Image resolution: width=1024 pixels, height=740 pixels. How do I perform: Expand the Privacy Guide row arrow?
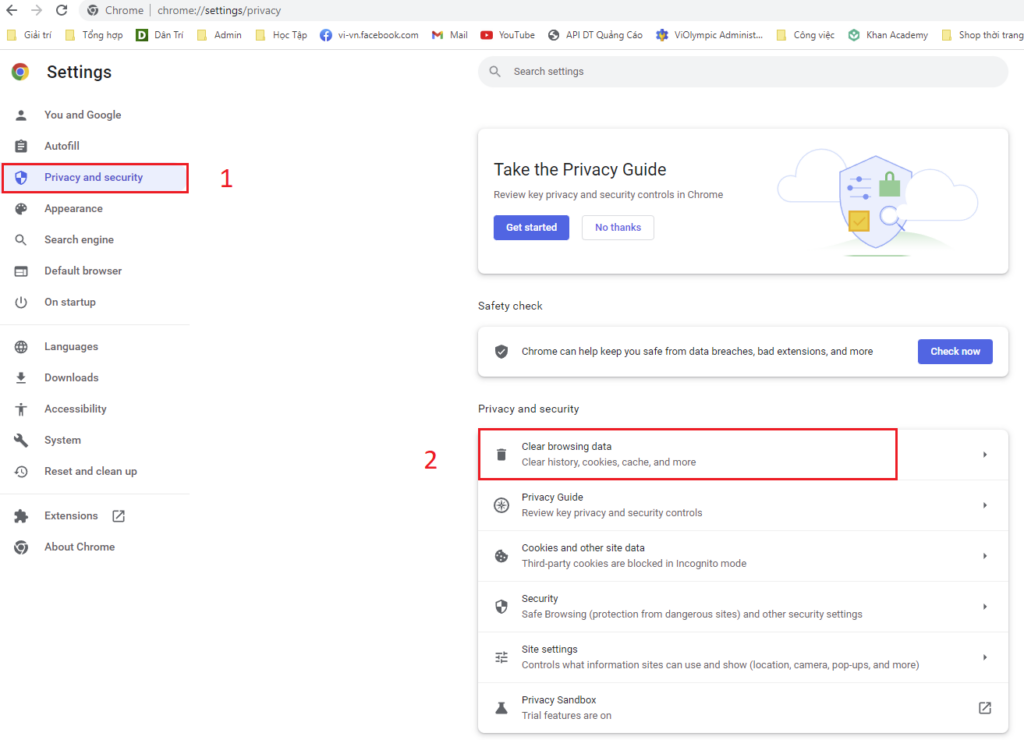point(985,506)
